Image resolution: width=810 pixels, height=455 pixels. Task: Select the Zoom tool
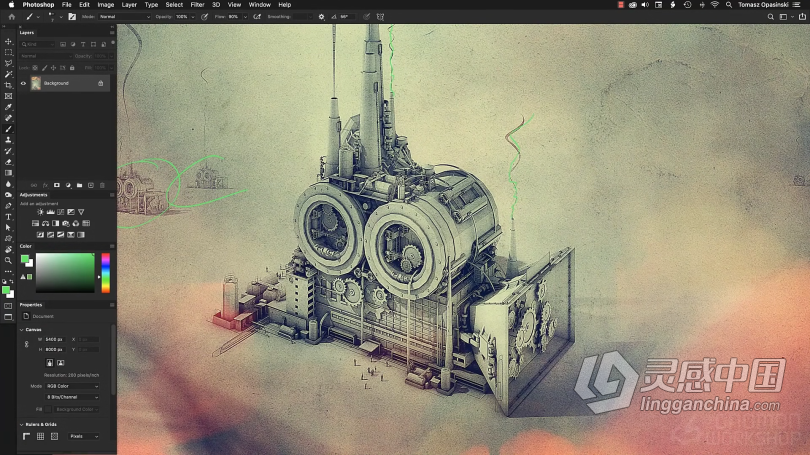coord(8,260)
